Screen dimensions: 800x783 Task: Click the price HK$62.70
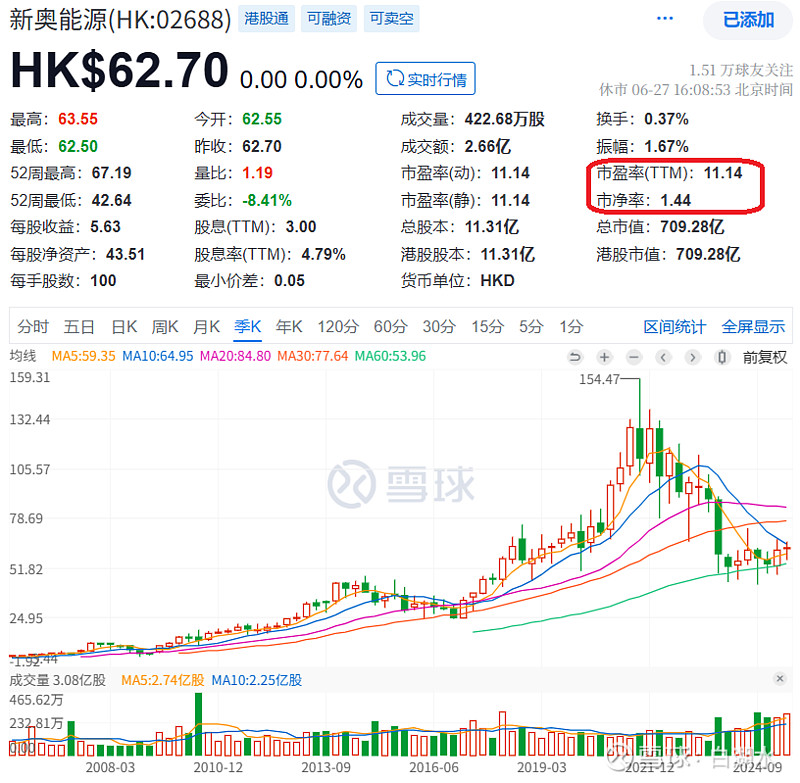[119, 69]
